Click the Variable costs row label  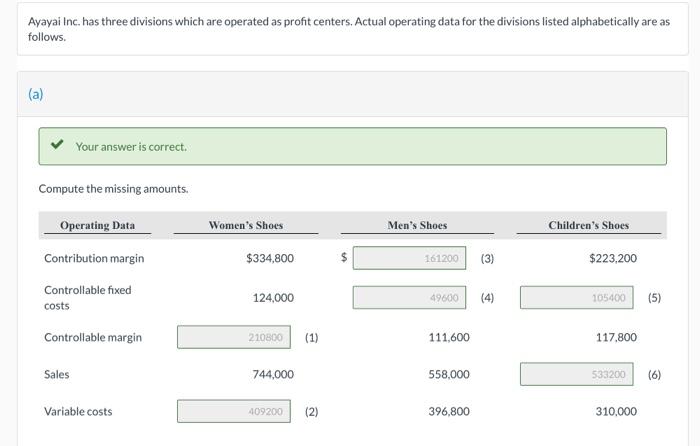click(78, 412)
